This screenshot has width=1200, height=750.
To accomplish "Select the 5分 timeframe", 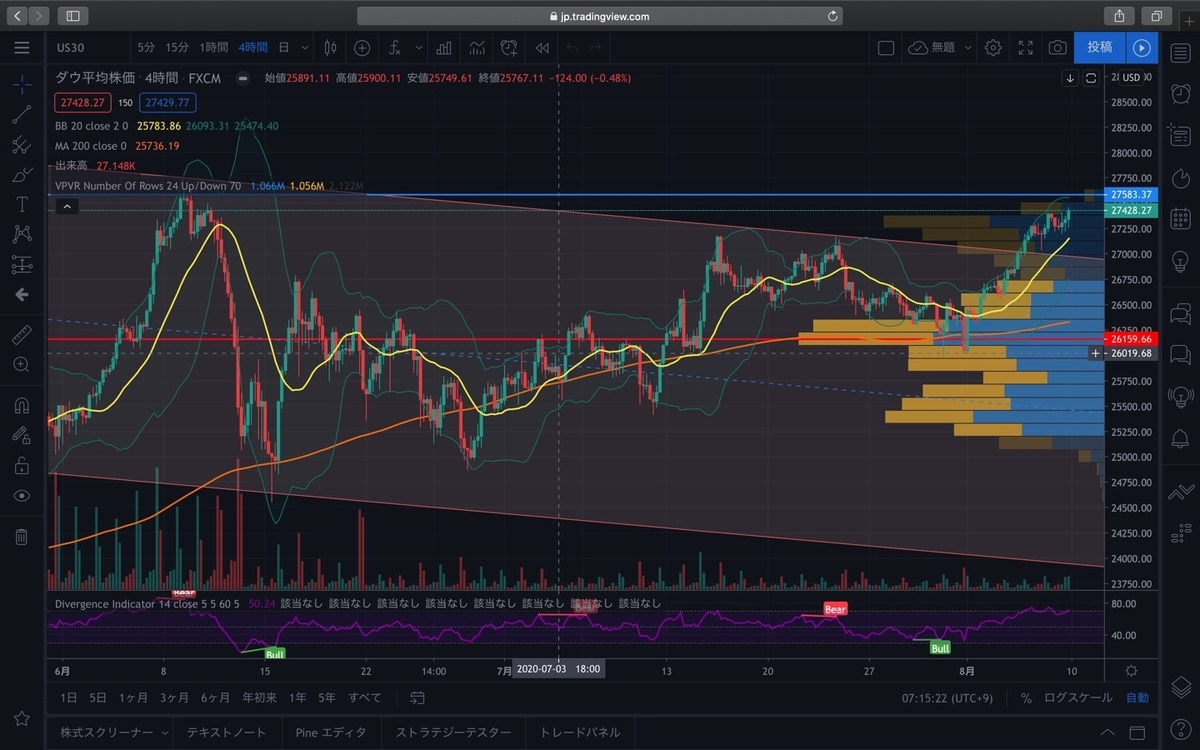I will (147, 47).
